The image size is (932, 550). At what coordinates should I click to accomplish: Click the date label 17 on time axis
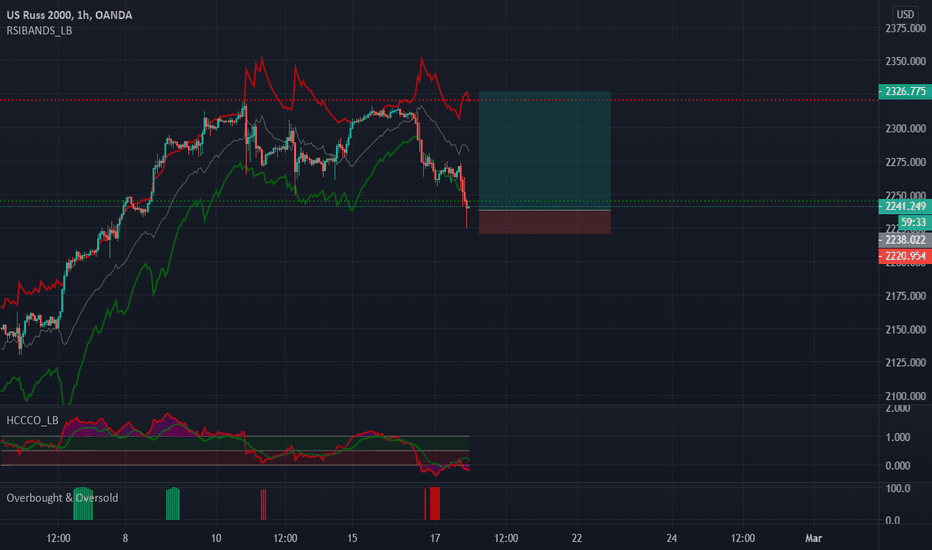435,538
